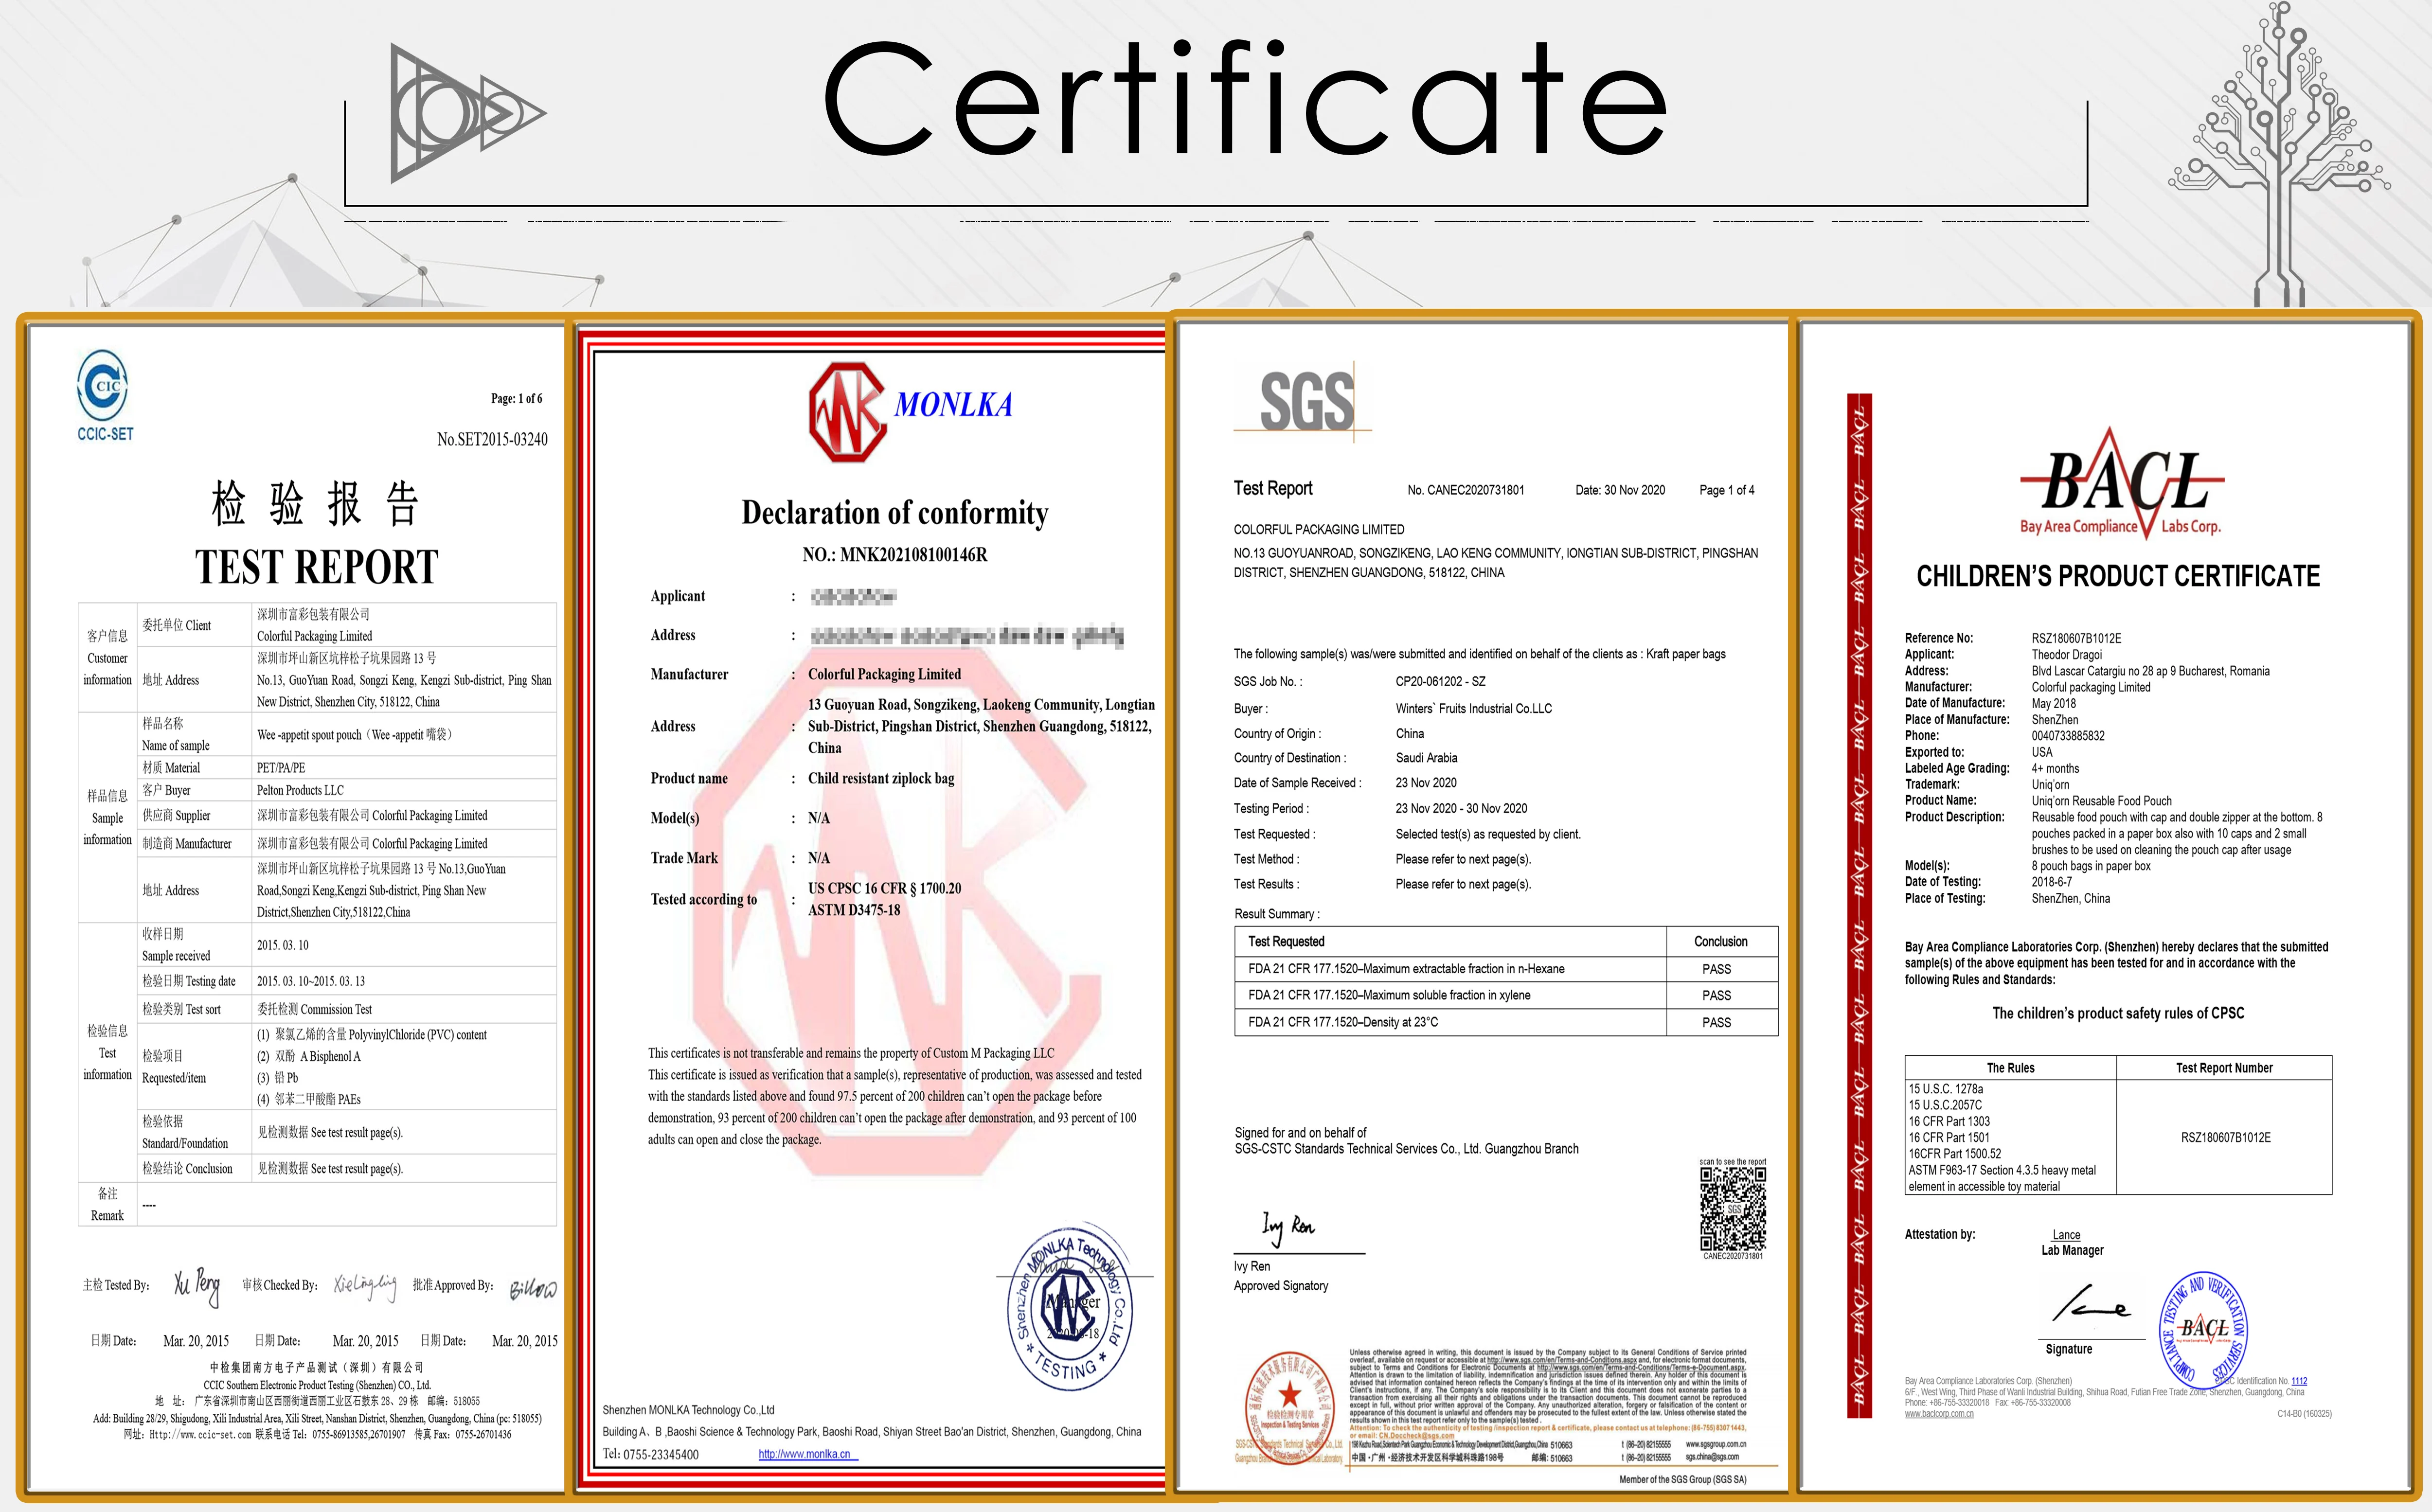Screen dimensions: 2432x1512
Task: Select the CCIC Test Report certificate image
Action: (296, 908)
